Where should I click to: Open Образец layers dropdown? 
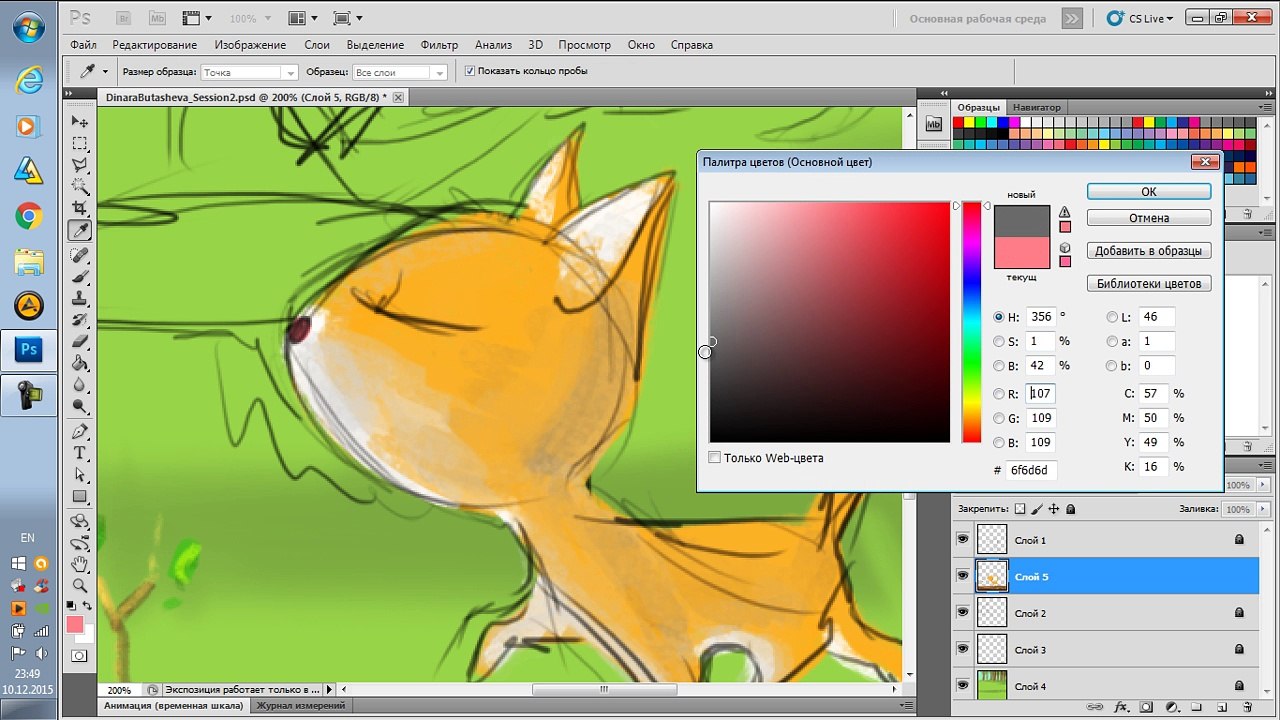(400, 72)
